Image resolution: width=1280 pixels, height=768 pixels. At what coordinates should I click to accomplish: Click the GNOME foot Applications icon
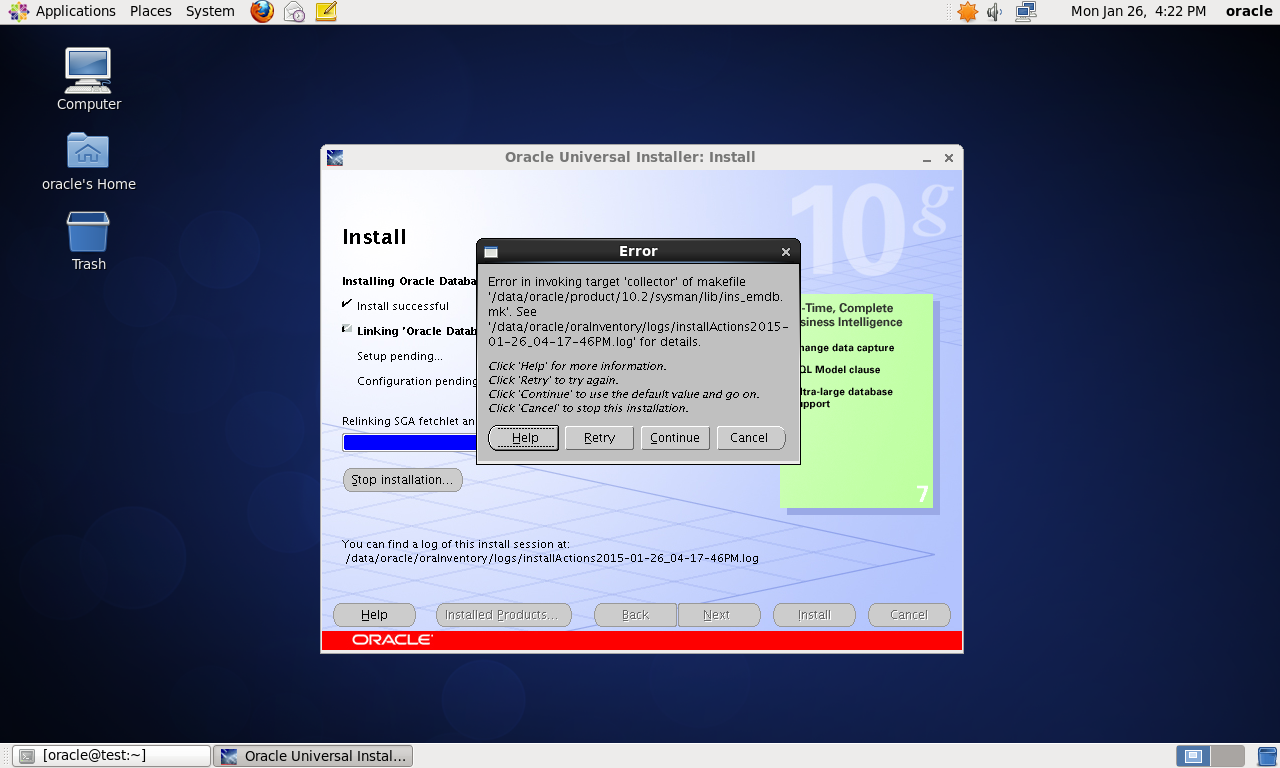[19, 12]
